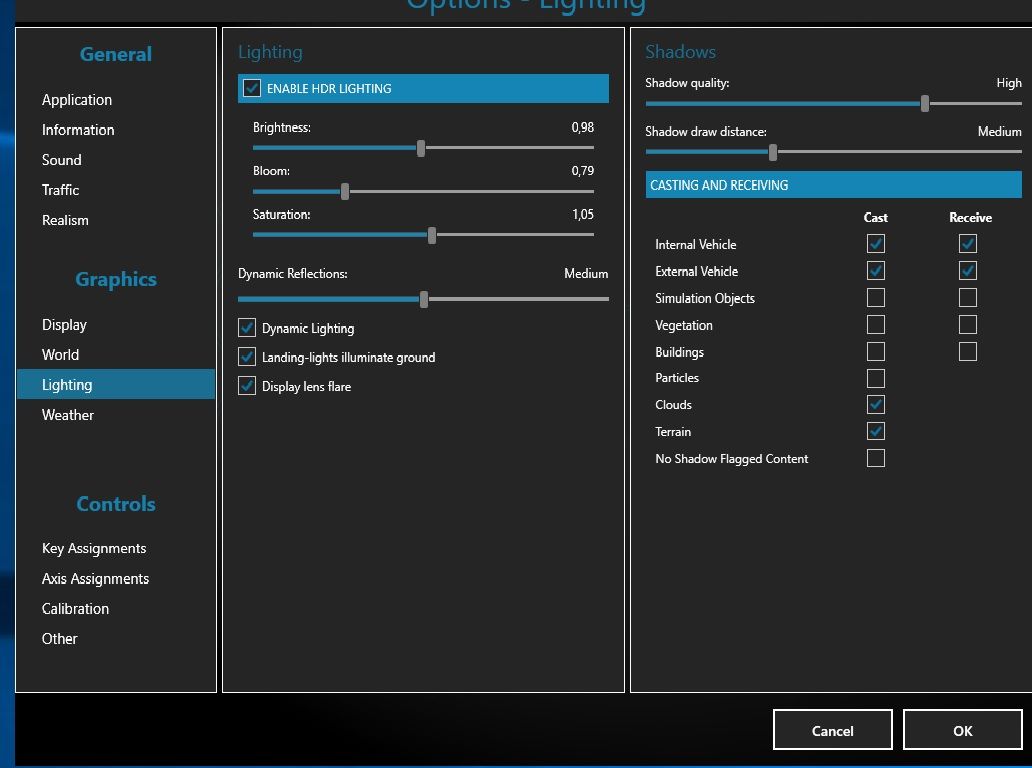Viewport: 1032px width, 768px height.
Task: Uncheck the Terrain Cast box
Action: pos(875,431)
